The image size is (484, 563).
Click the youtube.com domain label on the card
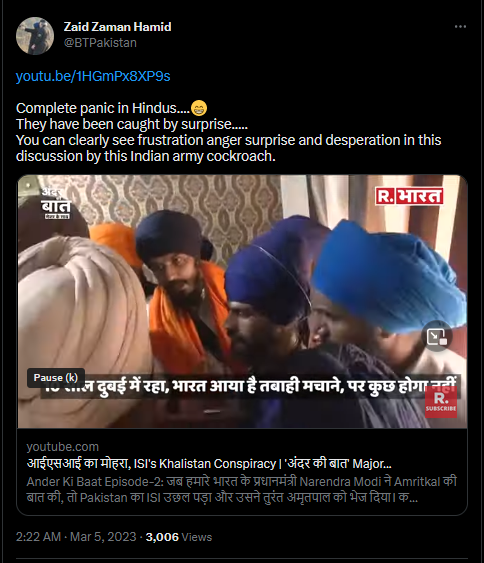point(62,447)
